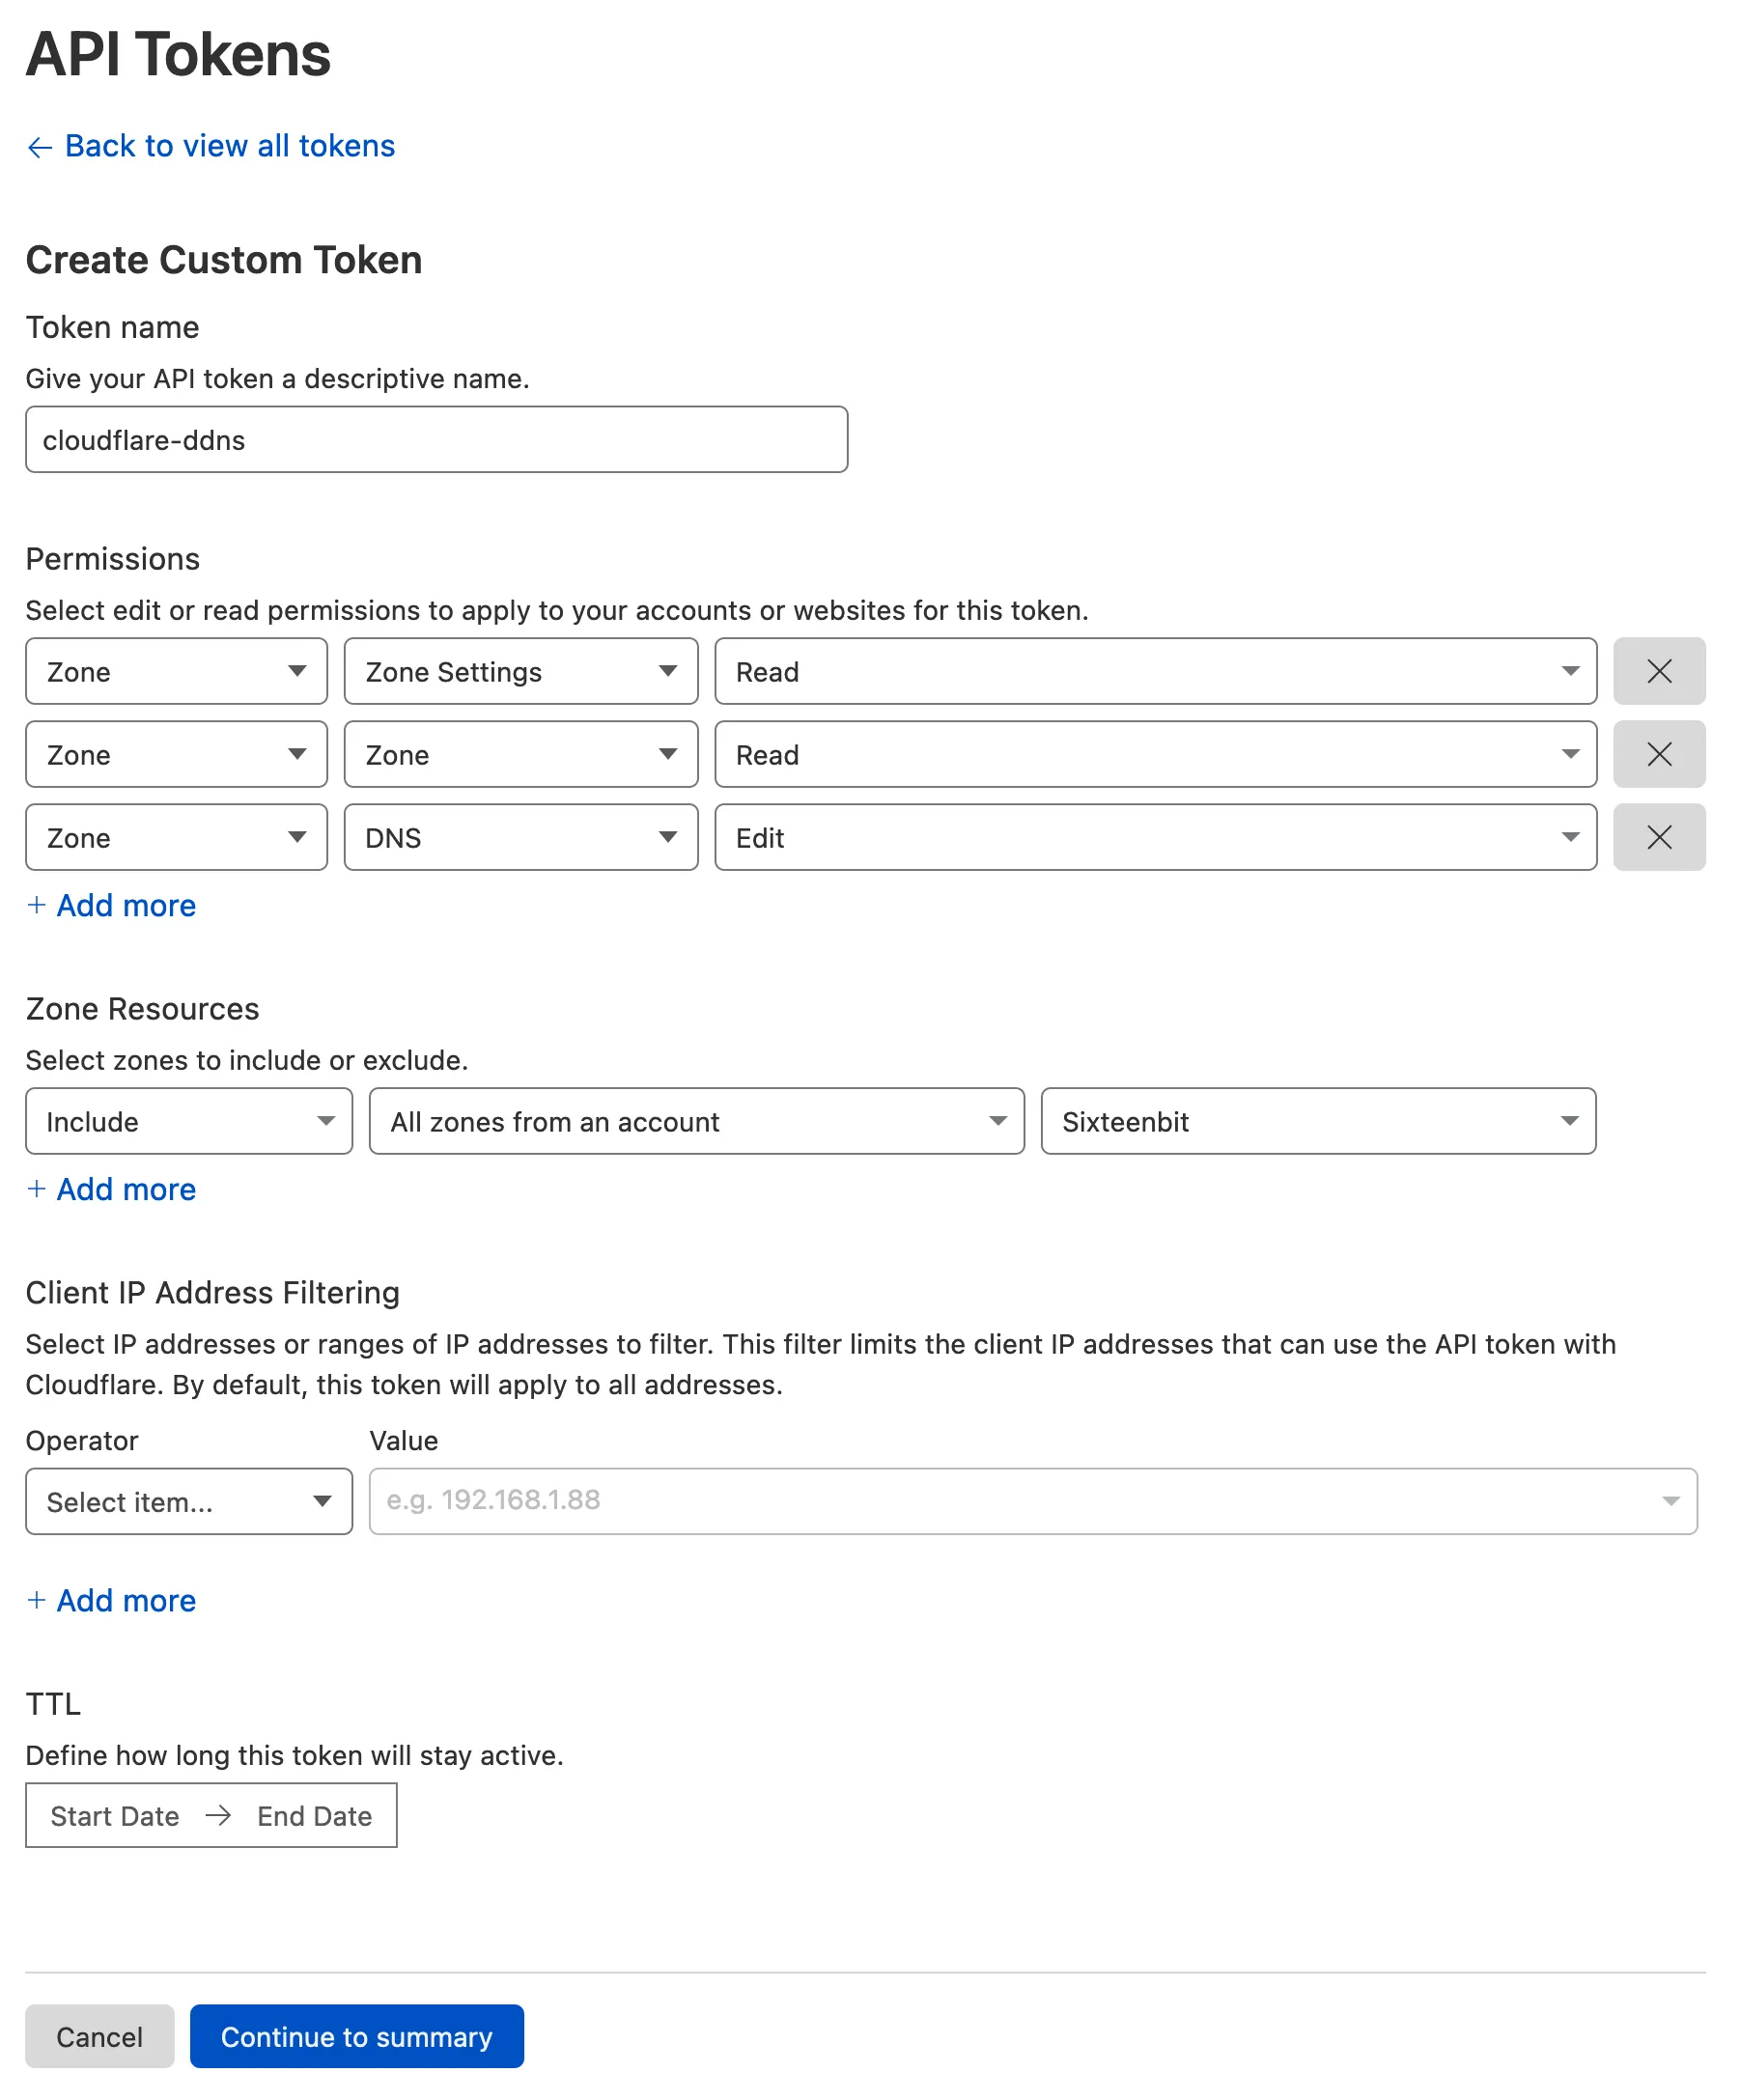Cancel token creation
The height and width of the screenshot is (2100, 1740).
click(99, 2036)
